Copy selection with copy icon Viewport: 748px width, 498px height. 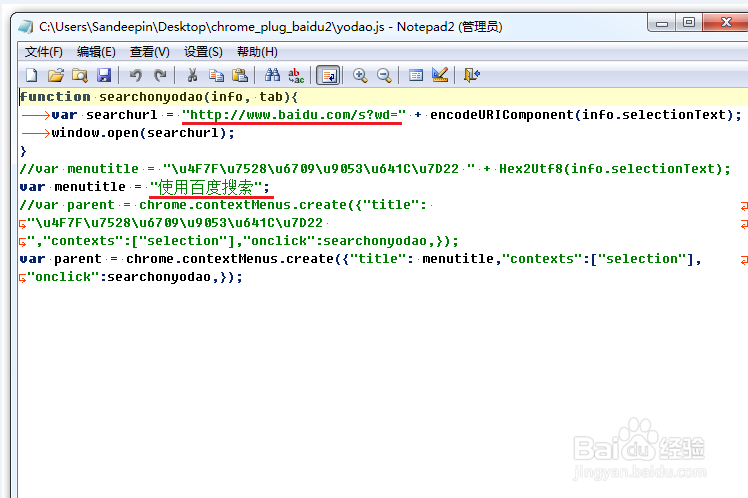(216, 75)
